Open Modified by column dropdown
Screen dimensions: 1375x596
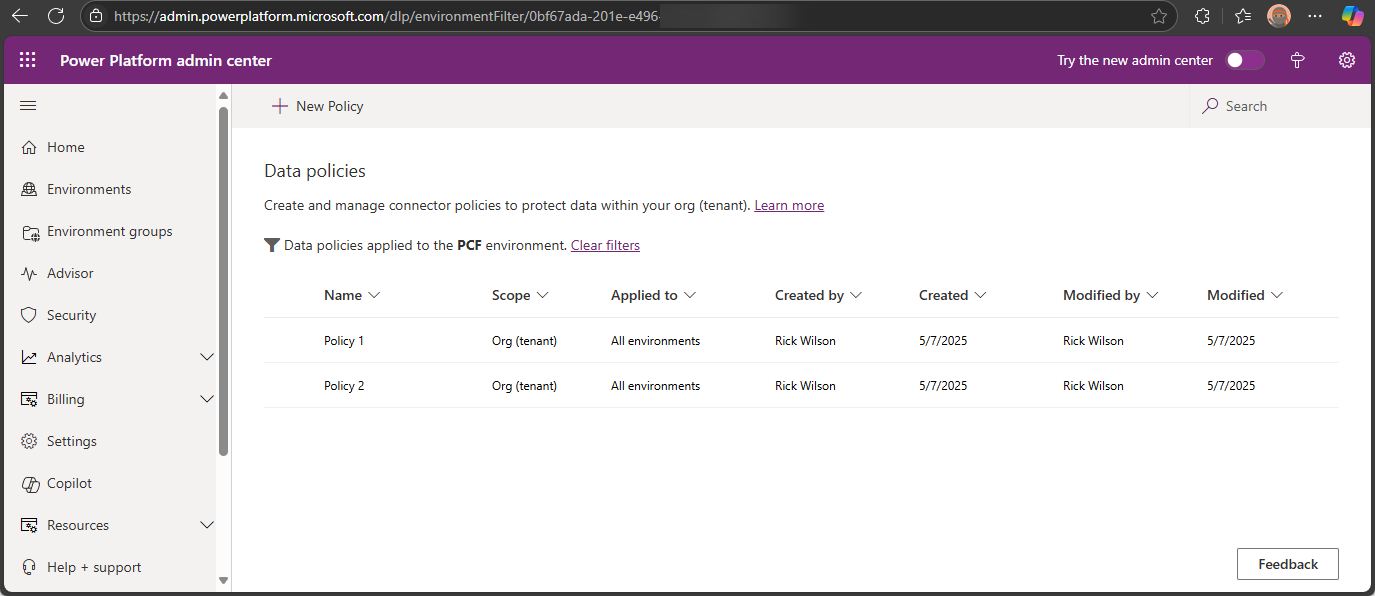click(x=1152, y=295)
